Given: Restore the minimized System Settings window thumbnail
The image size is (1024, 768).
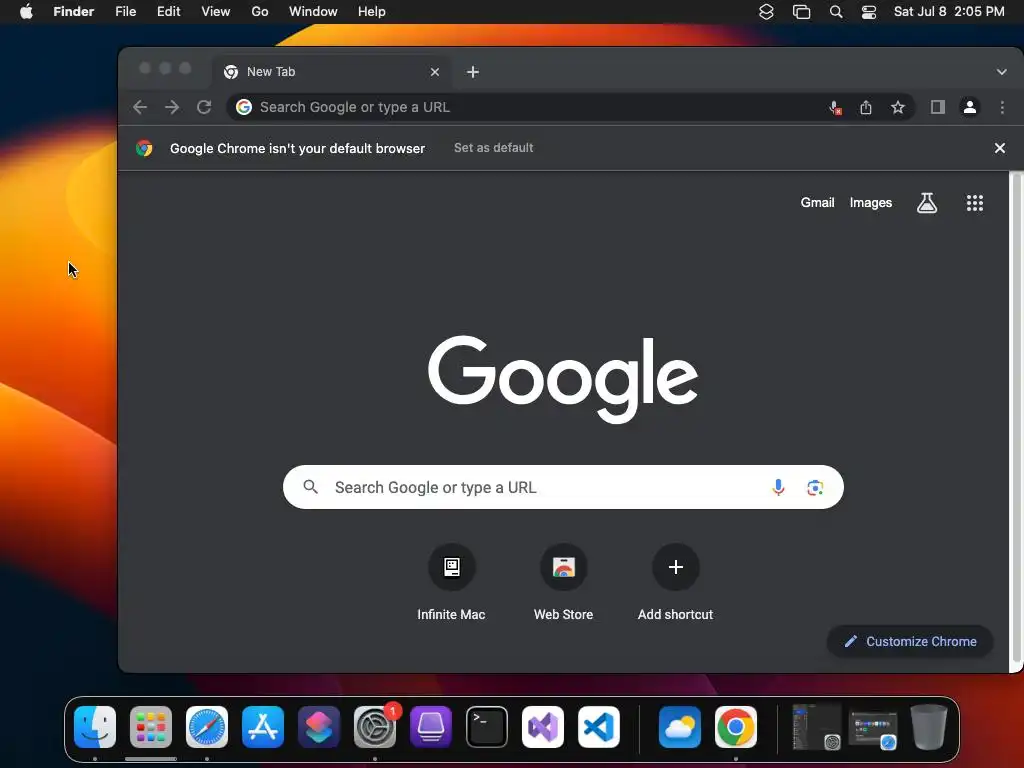Looking at the screenshot, I should (816, 727).
